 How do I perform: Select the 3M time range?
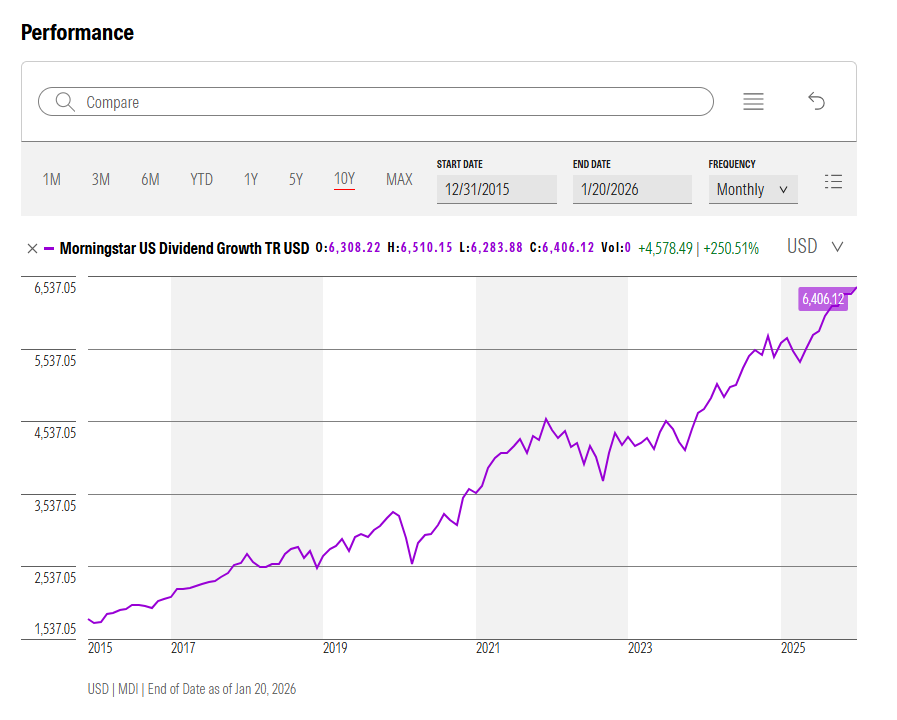click(x=100, y=180)
